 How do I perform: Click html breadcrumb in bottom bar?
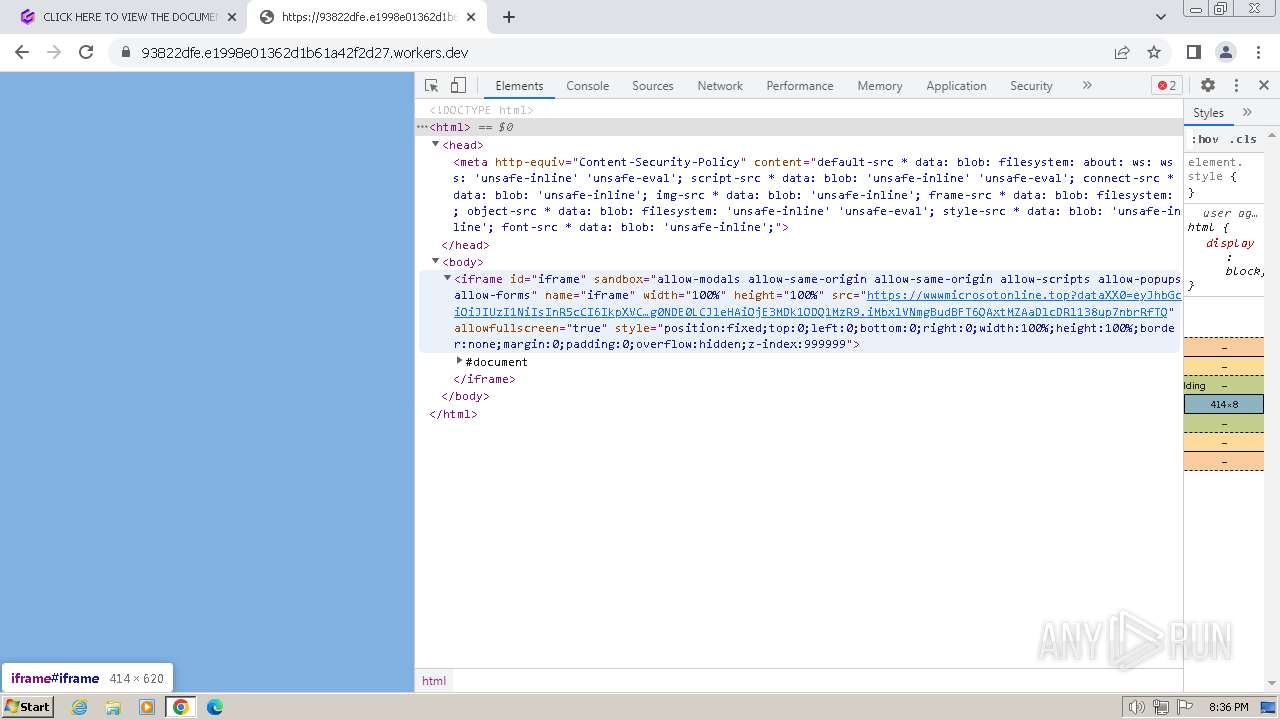pos(434,680)
